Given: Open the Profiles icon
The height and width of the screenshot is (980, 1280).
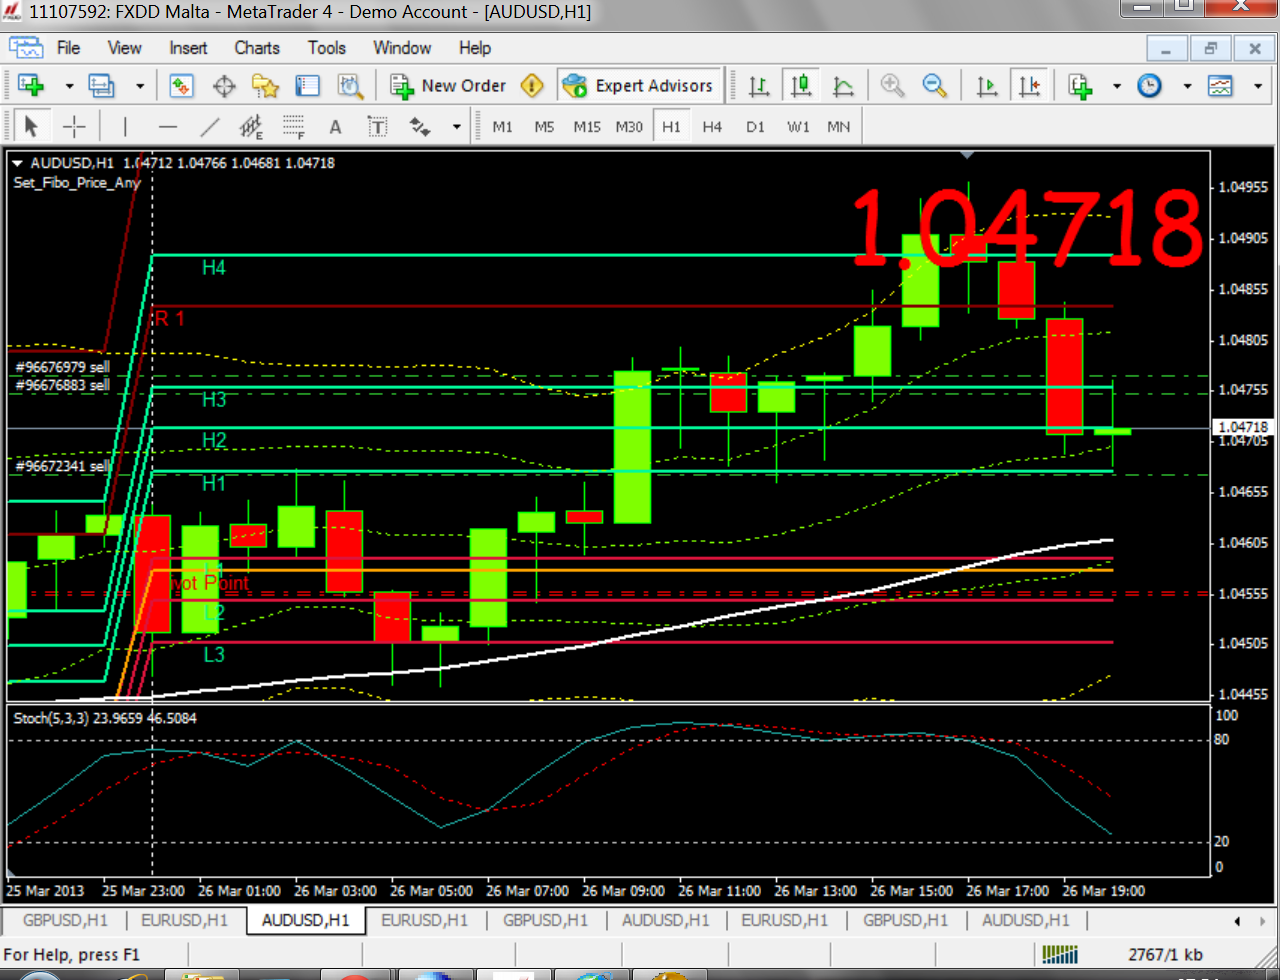Looking at the screenshot, I should coord(101,86).
